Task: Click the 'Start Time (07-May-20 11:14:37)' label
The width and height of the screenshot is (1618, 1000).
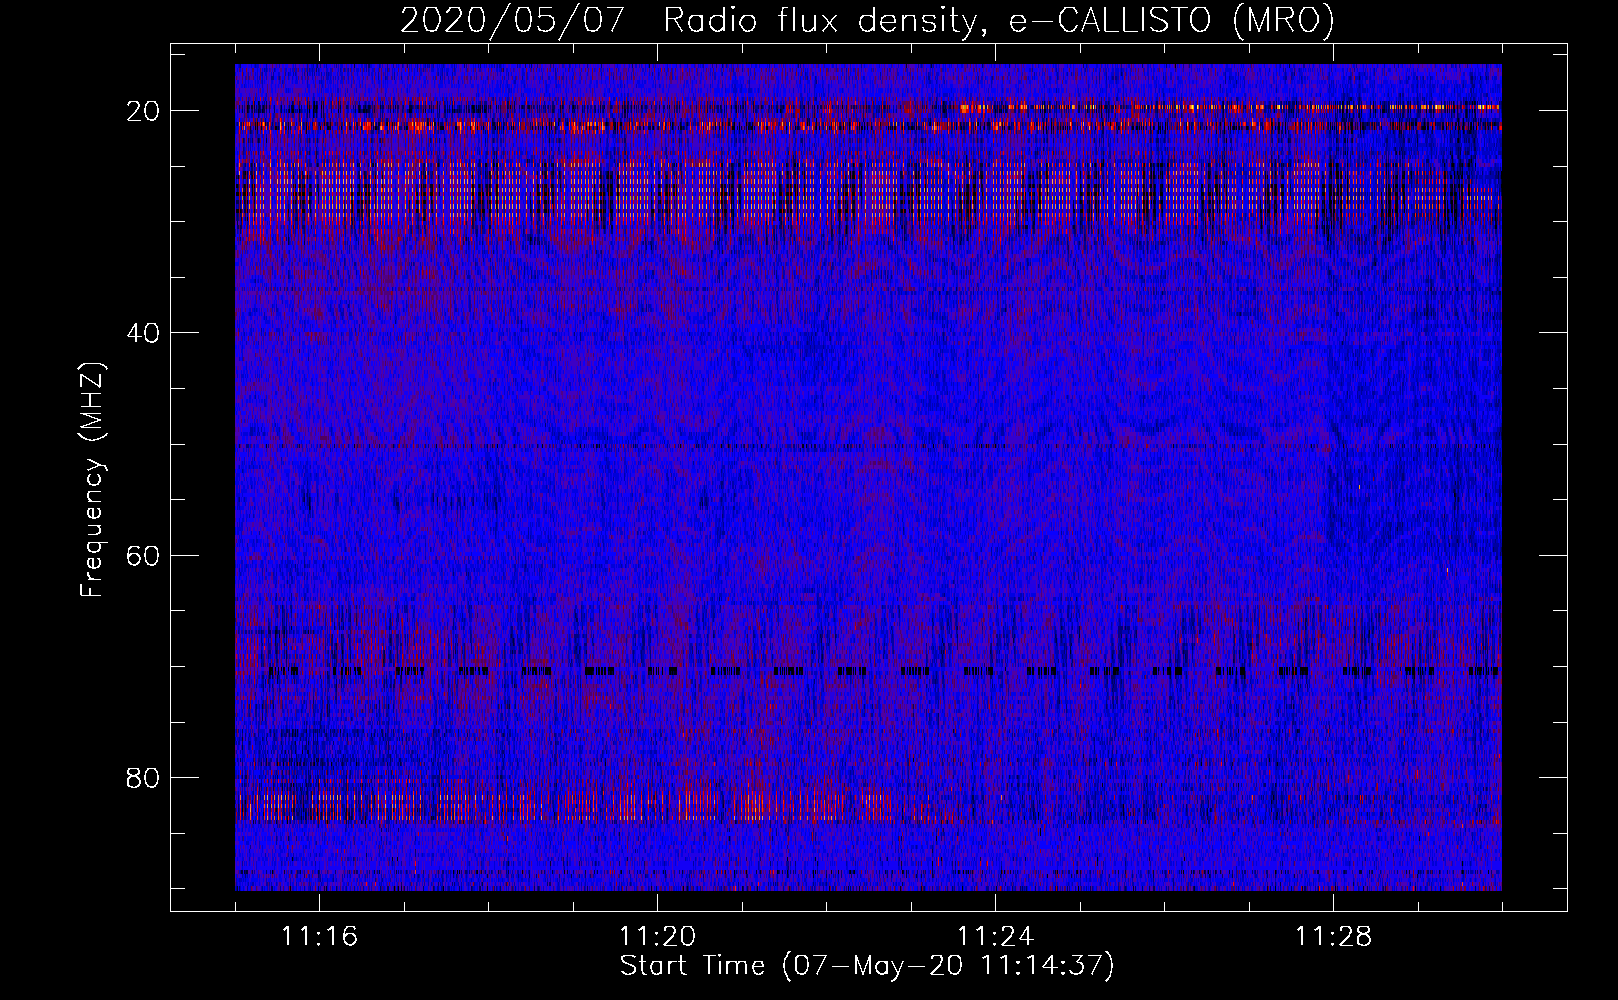Action: pyautogui.click(x=867, y=966)
